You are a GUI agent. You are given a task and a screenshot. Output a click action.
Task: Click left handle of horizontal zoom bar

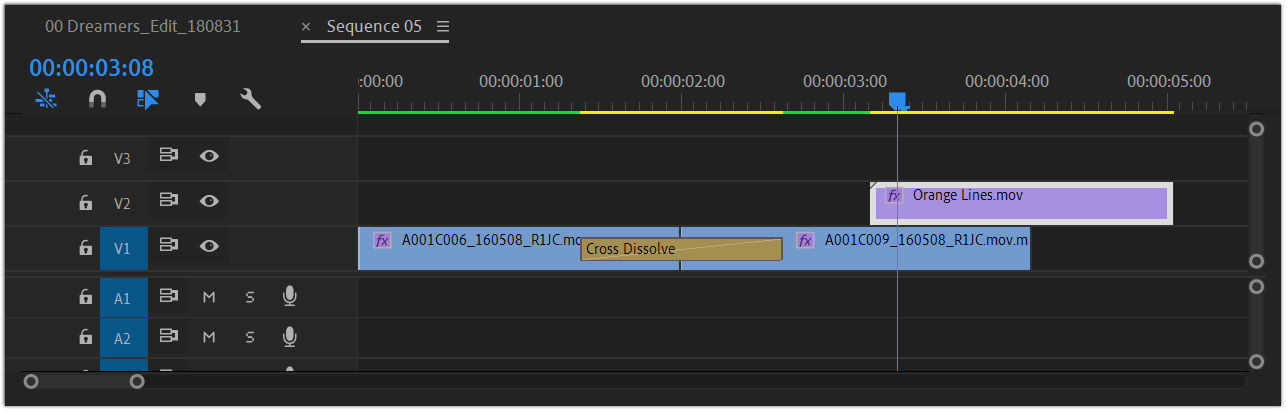[31, 381]
